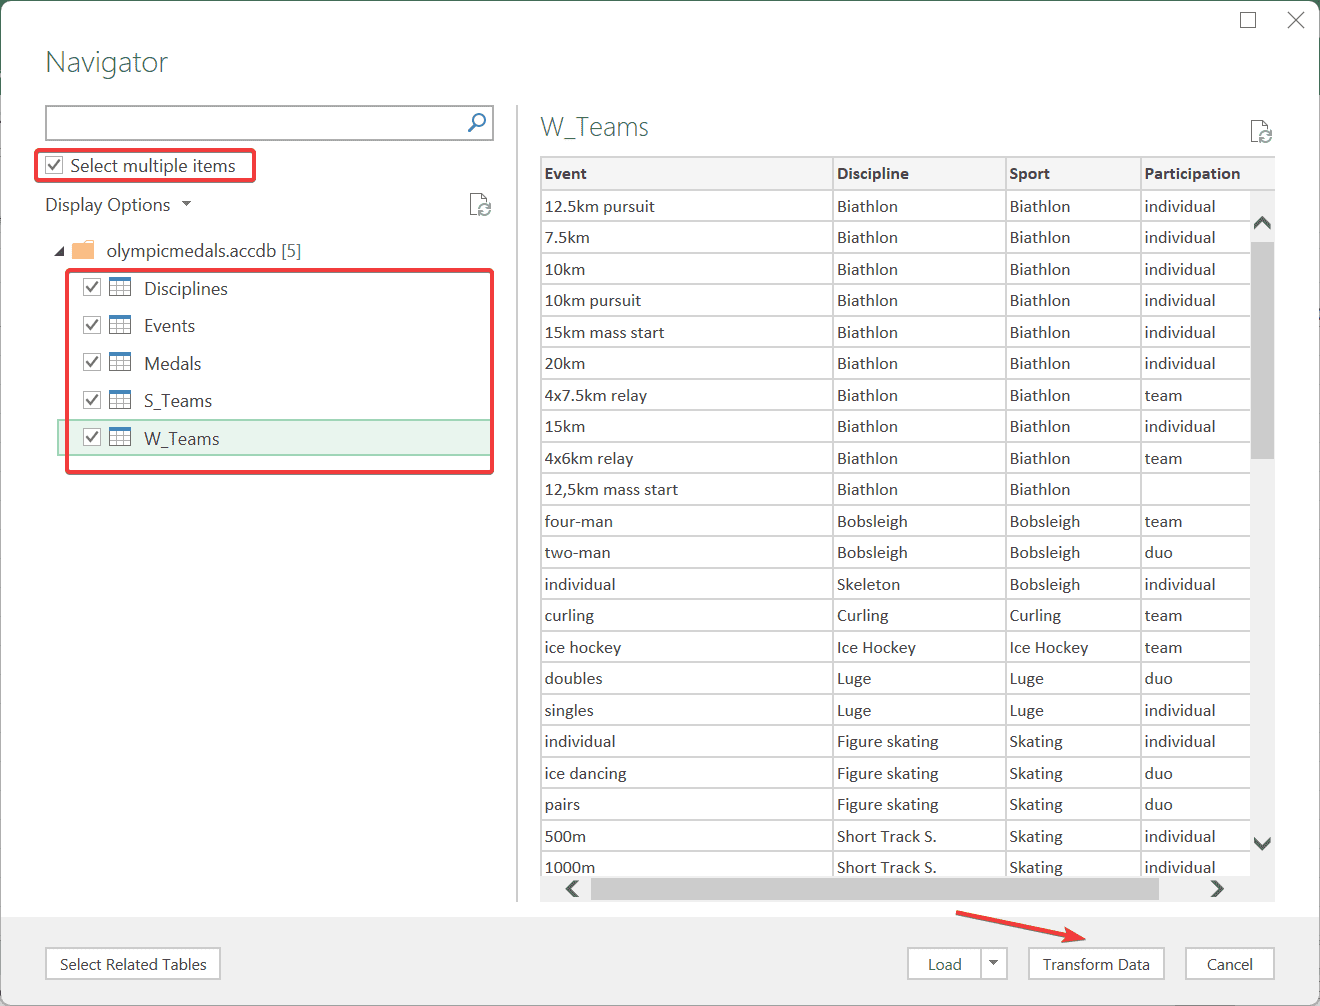Viewport: 1320px width, 1006px height.
Task: Open the Load button dropdown arrow
Action: [x=993, y=964]
